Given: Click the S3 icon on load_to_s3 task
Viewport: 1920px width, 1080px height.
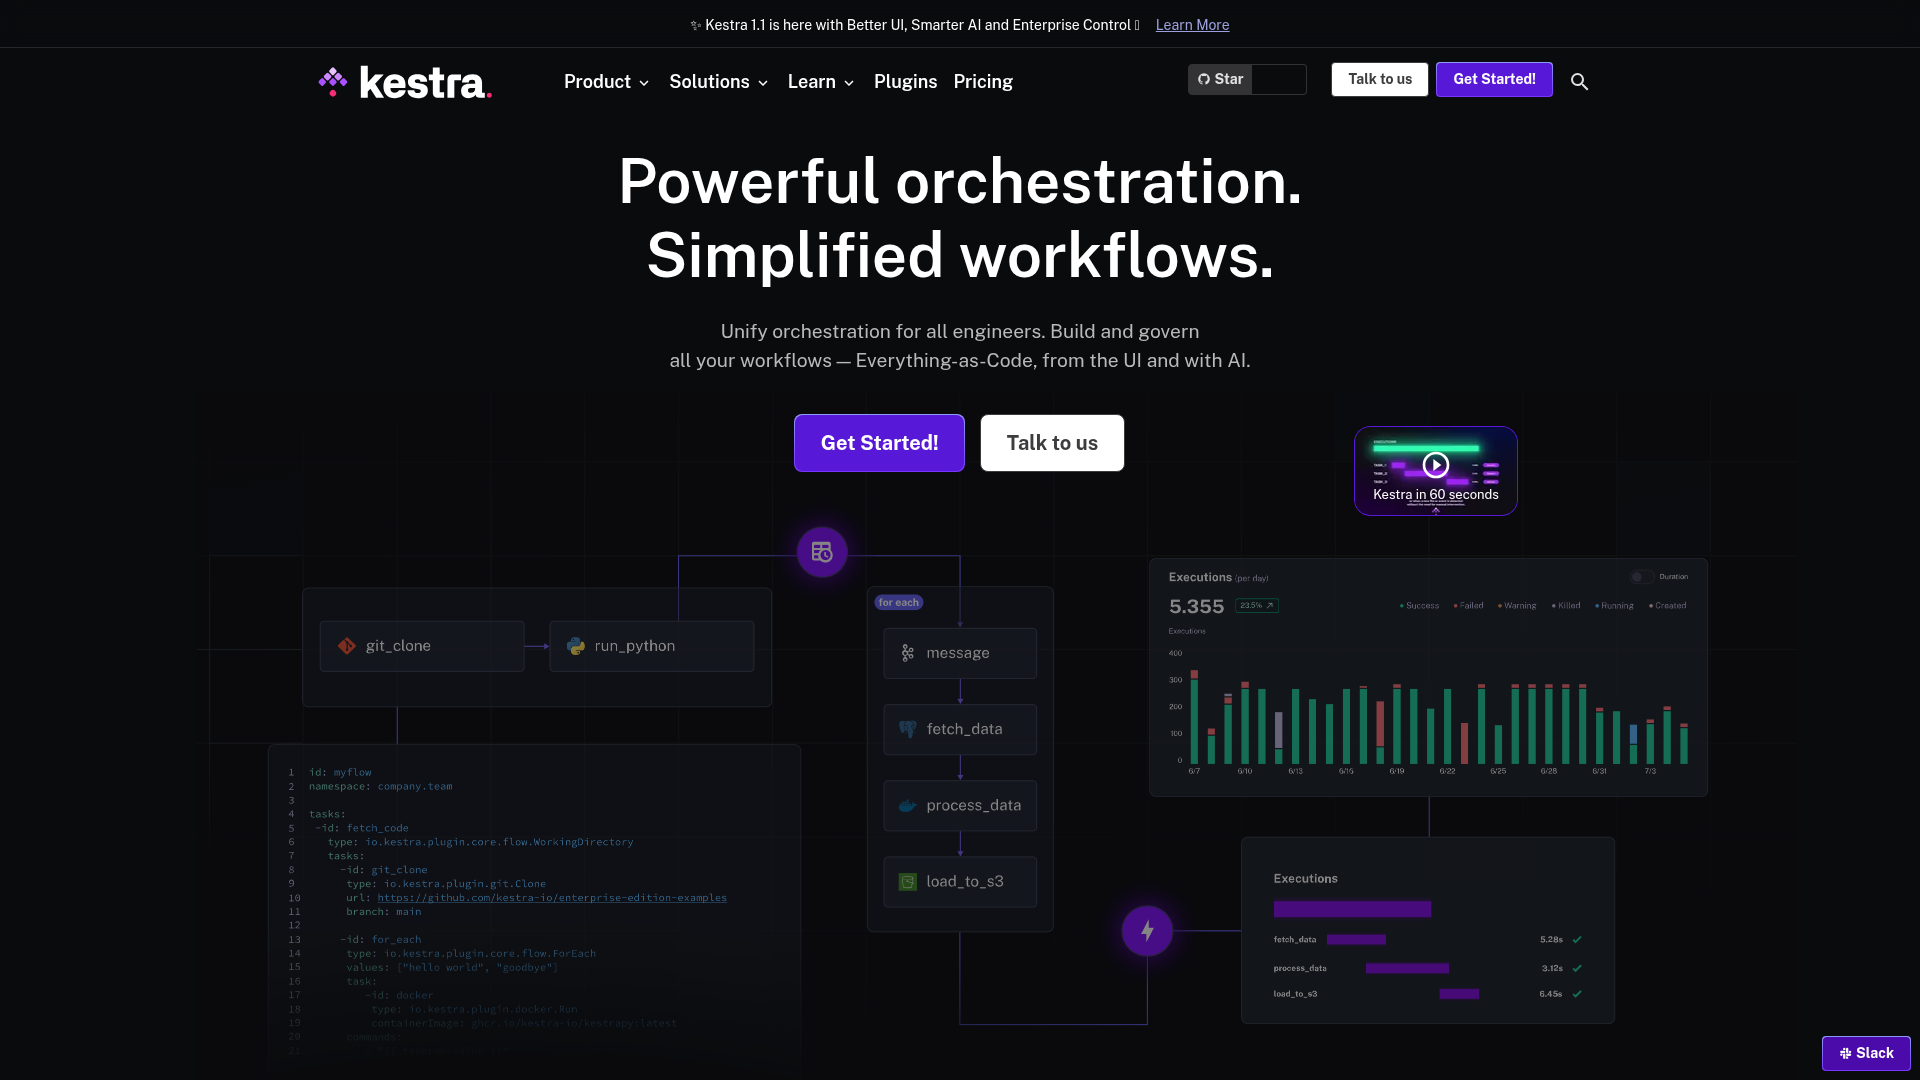Looking at the screenshot, I should [907, 881].
